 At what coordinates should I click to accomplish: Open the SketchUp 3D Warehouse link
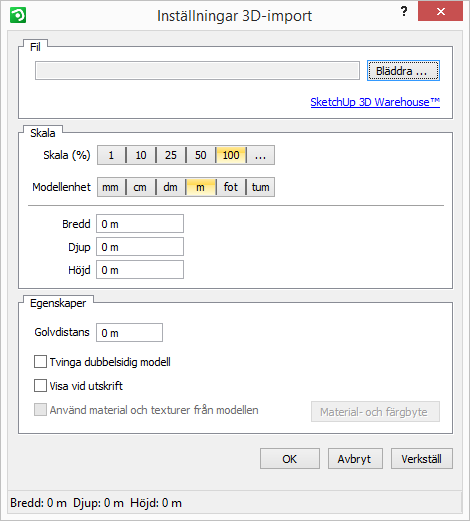point(375,102)
